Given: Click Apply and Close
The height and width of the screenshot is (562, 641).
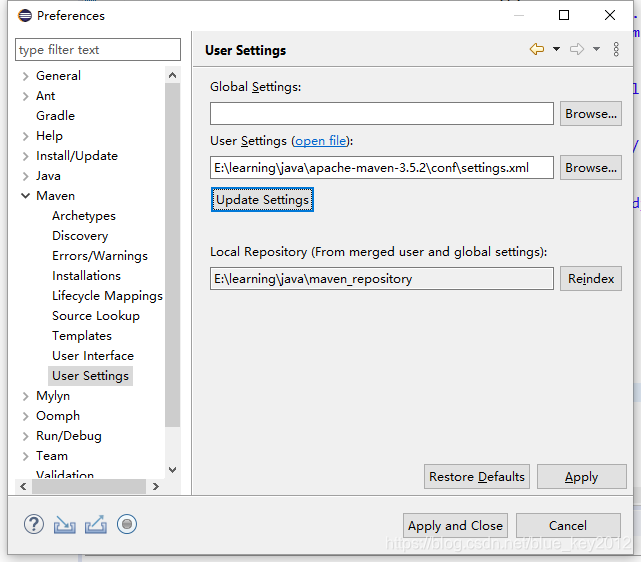Looking at the screenshot, I should click(x=455, y=526).
